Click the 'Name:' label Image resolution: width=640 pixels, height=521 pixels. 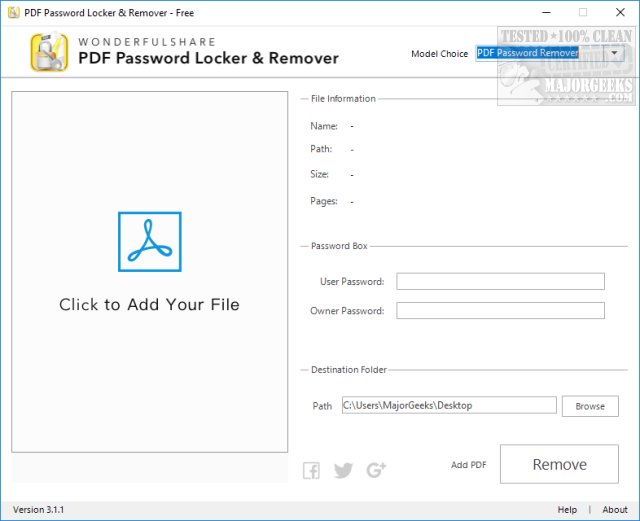pos(324,126)
